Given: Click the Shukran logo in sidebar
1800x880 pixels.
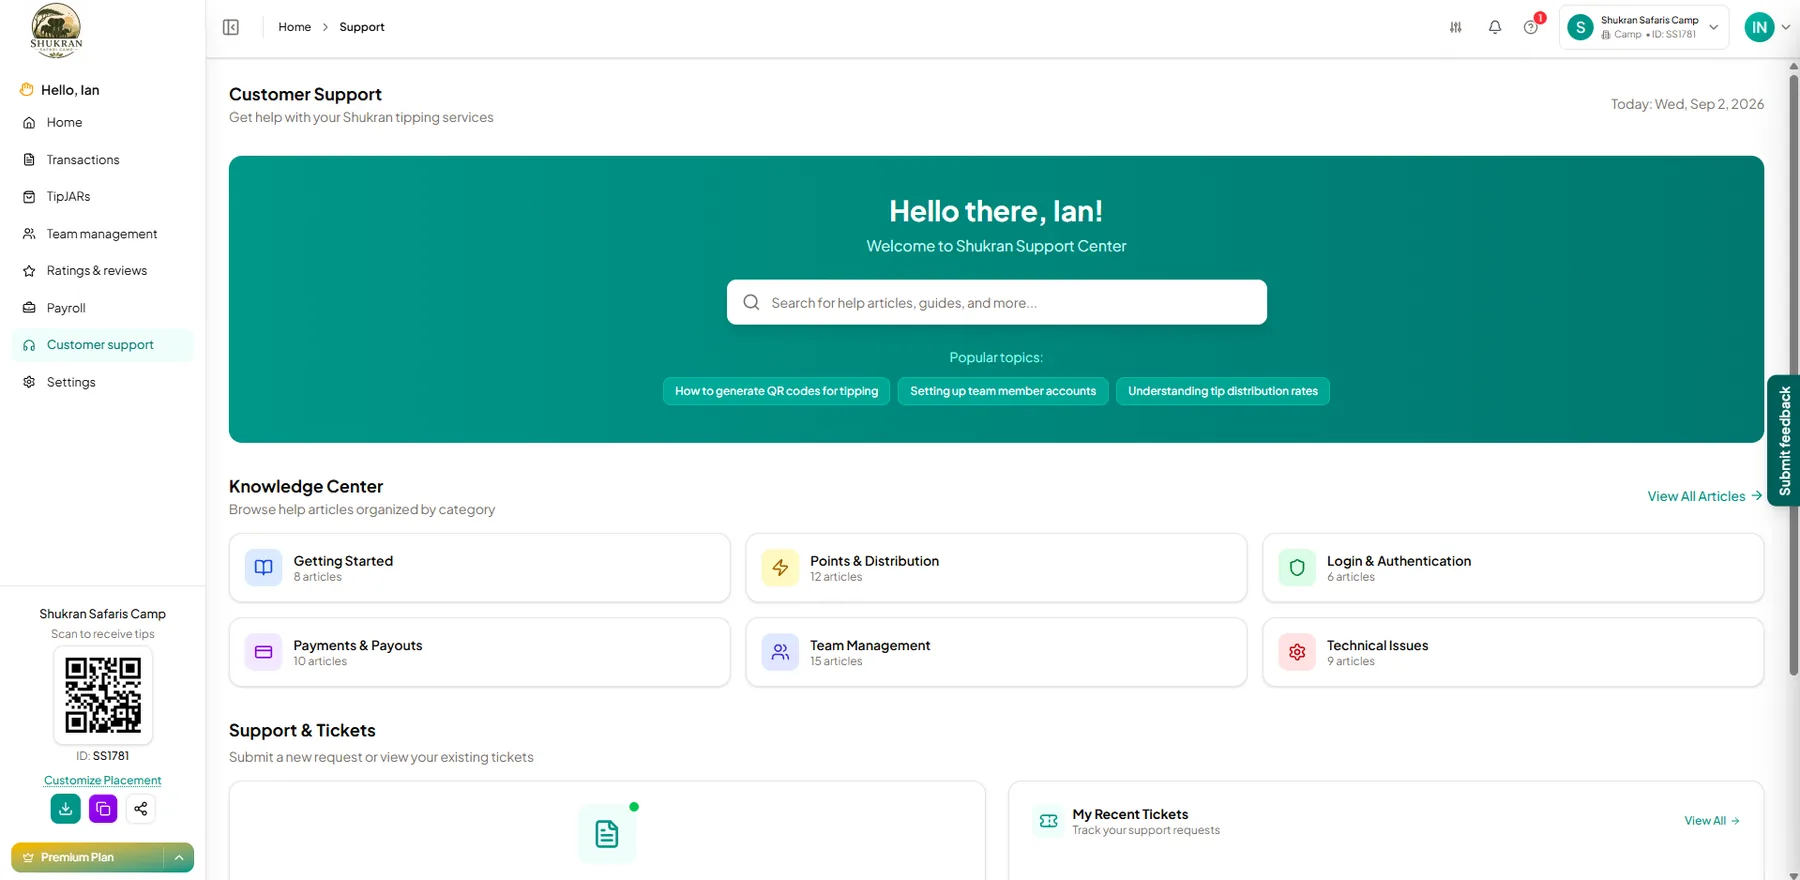Looking at the screenshot, I should (56, 30).
